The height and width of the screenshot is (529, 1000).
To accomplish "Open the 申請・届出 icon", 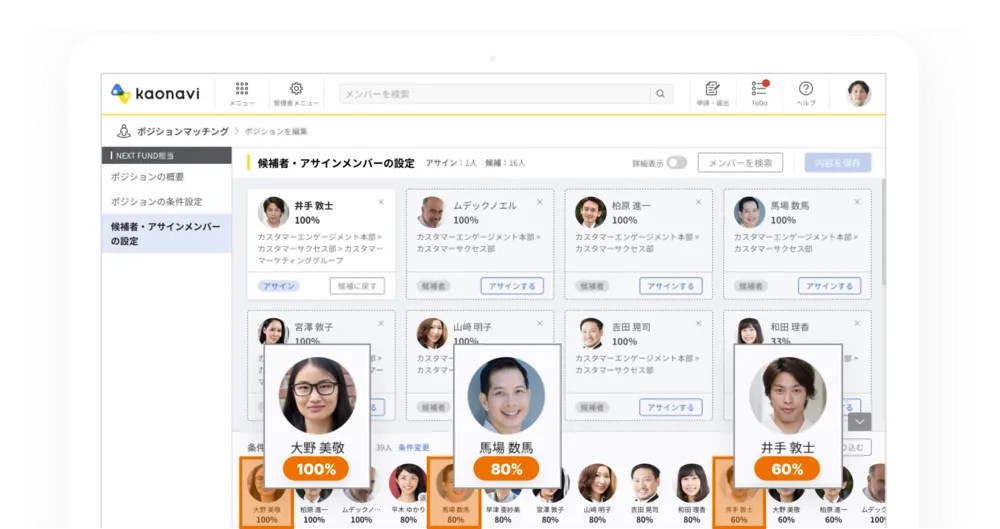I will click(712, 88).
